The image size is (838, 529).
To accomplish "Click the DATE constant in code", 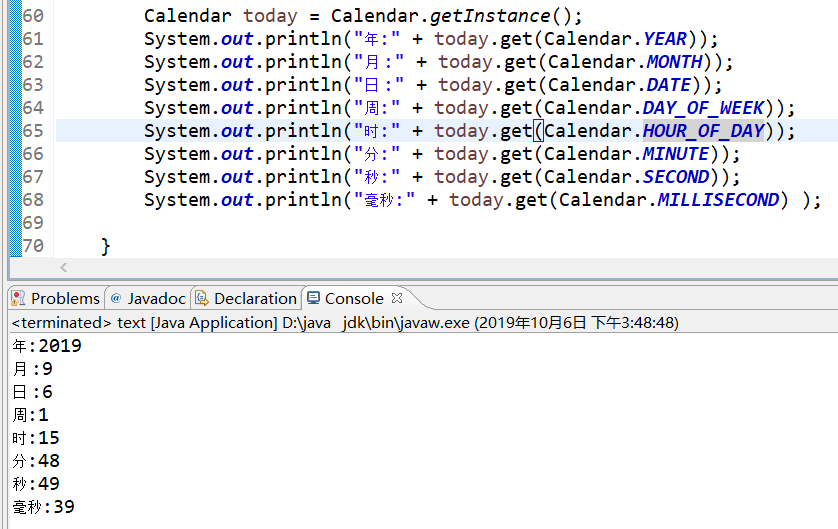I will point(669,85).
